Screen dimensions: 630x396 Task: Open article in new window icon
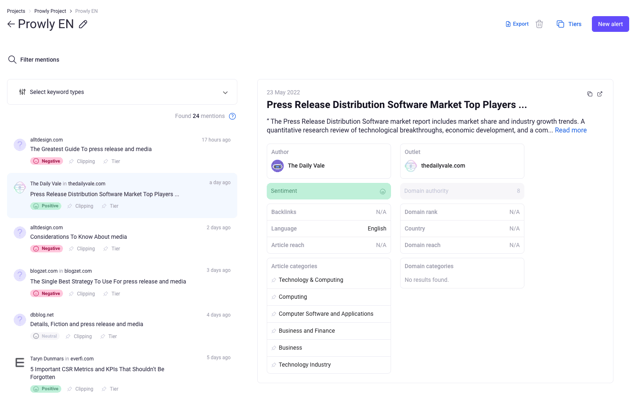coord(599,94)
